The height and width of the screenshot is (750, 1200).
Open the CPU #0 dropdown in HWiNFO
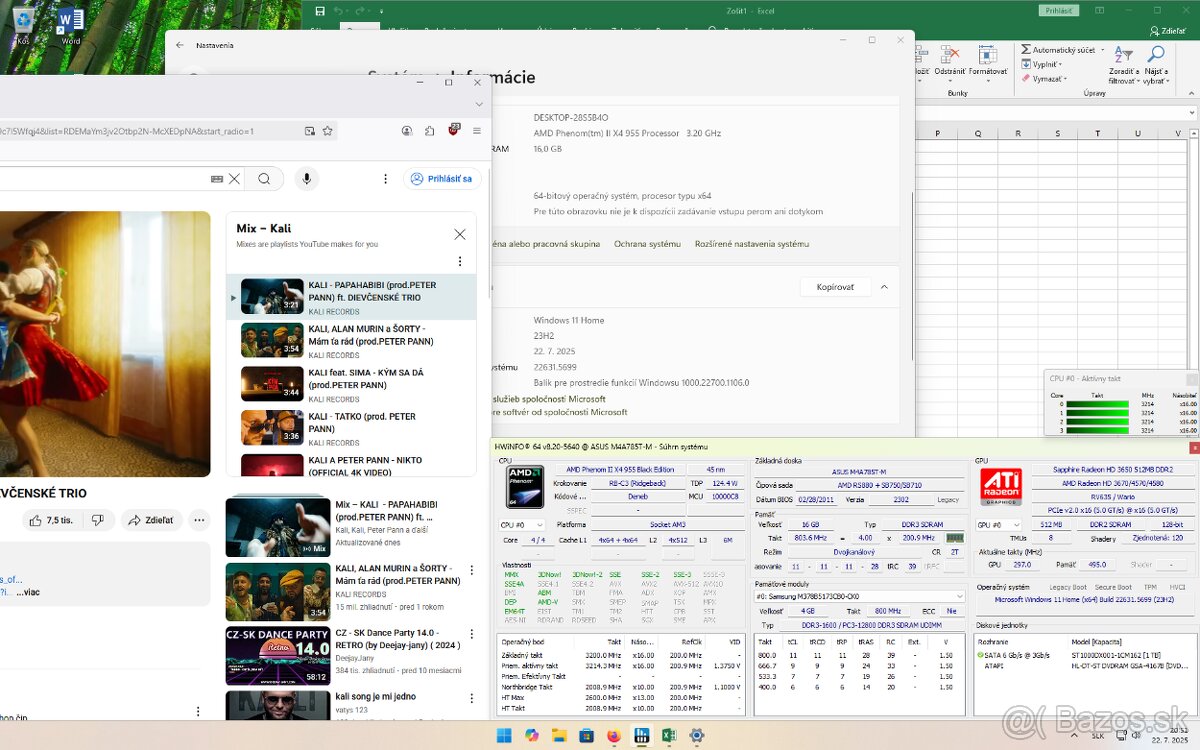tap(540, 525)
